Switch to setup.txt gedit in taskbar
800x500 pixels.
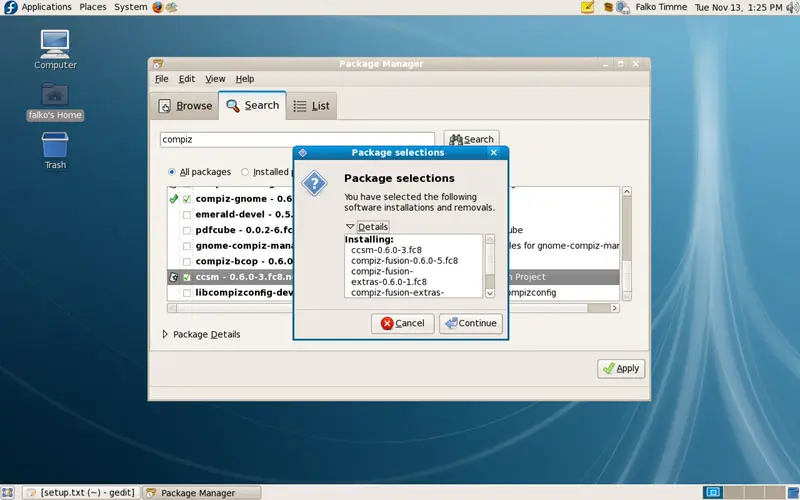tap(81, 493)
